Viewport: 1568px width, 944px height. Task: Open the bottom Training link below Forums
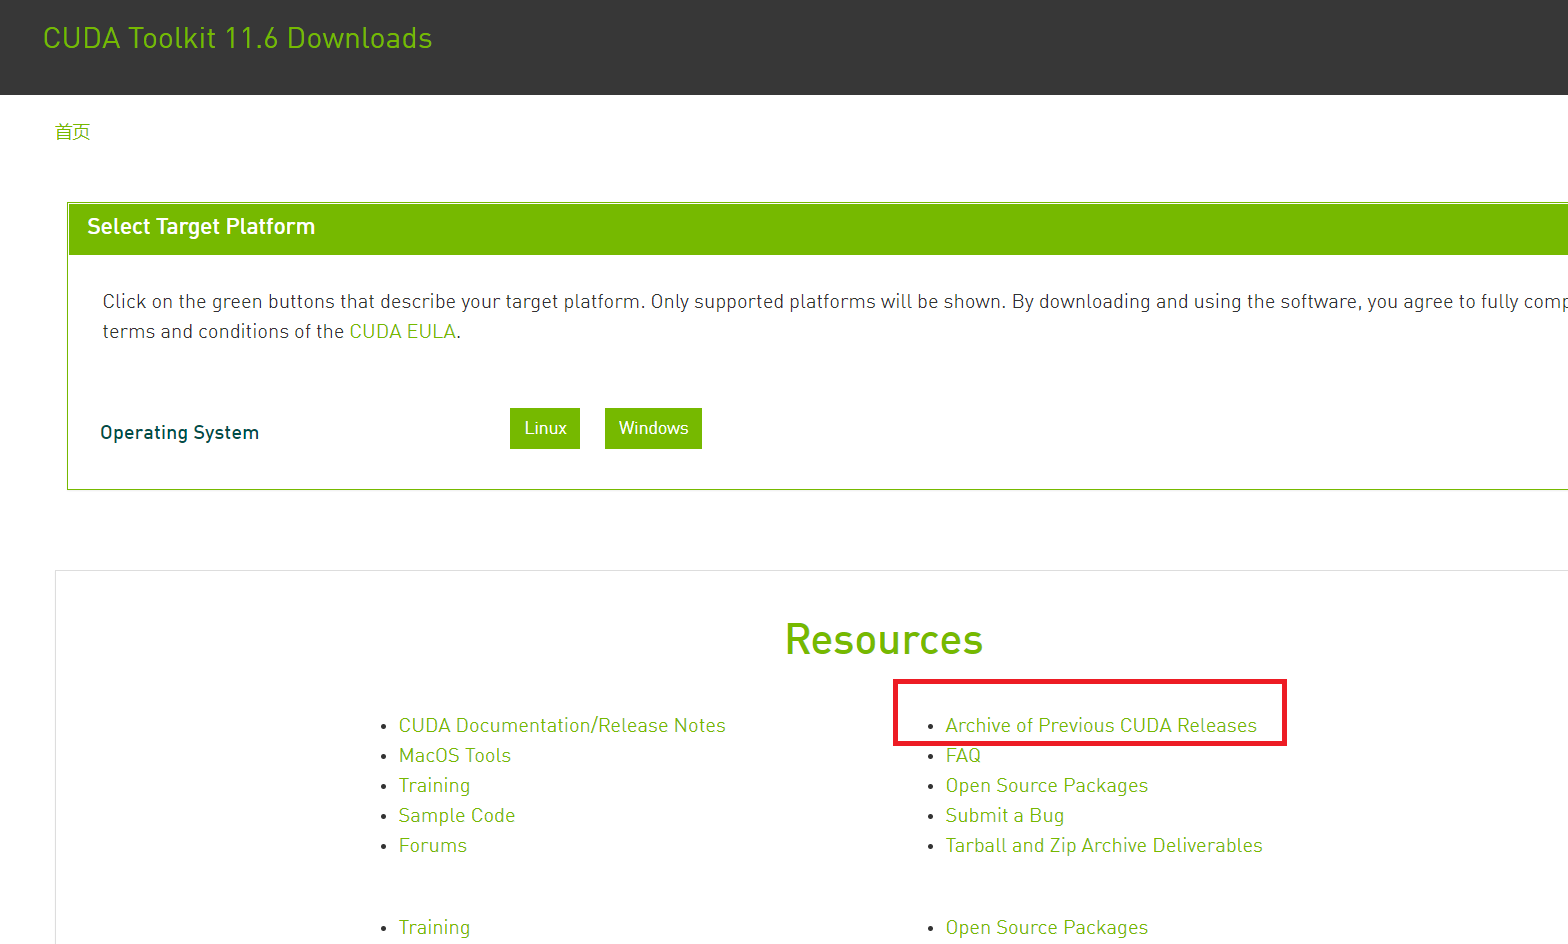pyautogui.click(x=434, y=928)
